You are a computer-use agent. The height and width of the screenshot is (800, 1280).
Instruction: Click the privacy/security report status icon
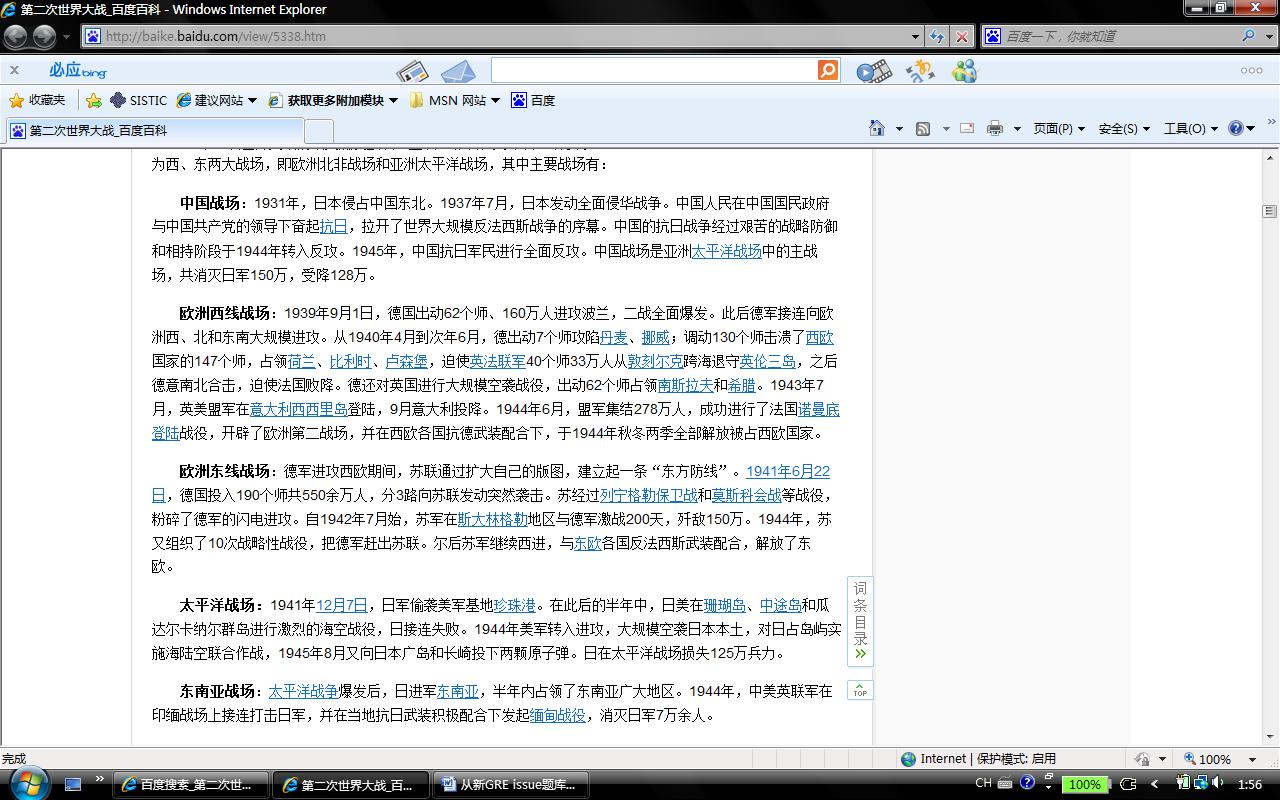coord(1144,759)
